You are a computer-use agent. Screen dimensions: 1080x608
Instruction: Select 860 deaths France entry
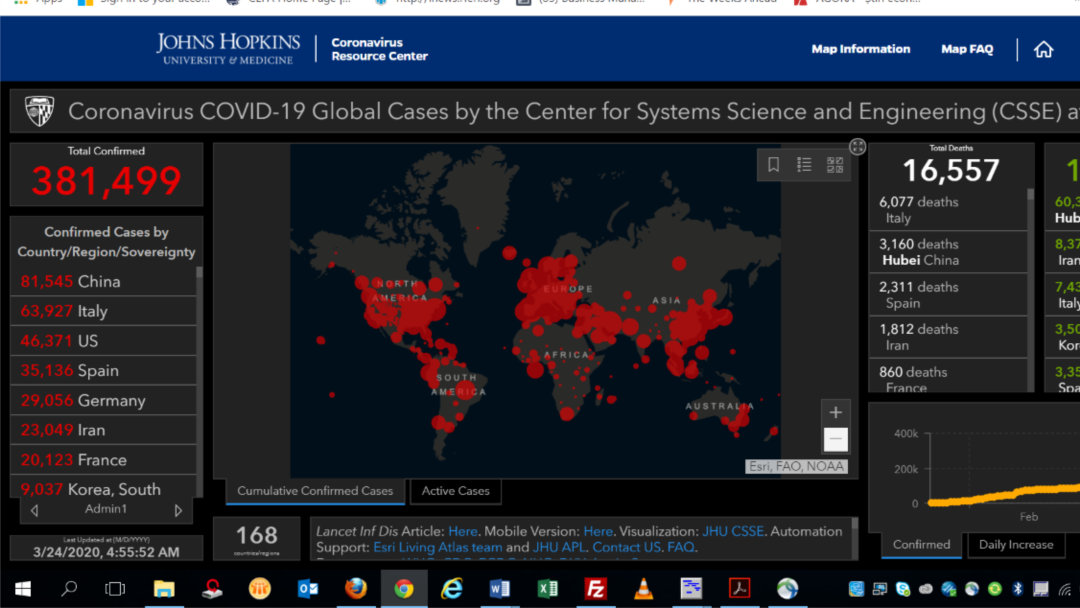[x=948, y=376]
